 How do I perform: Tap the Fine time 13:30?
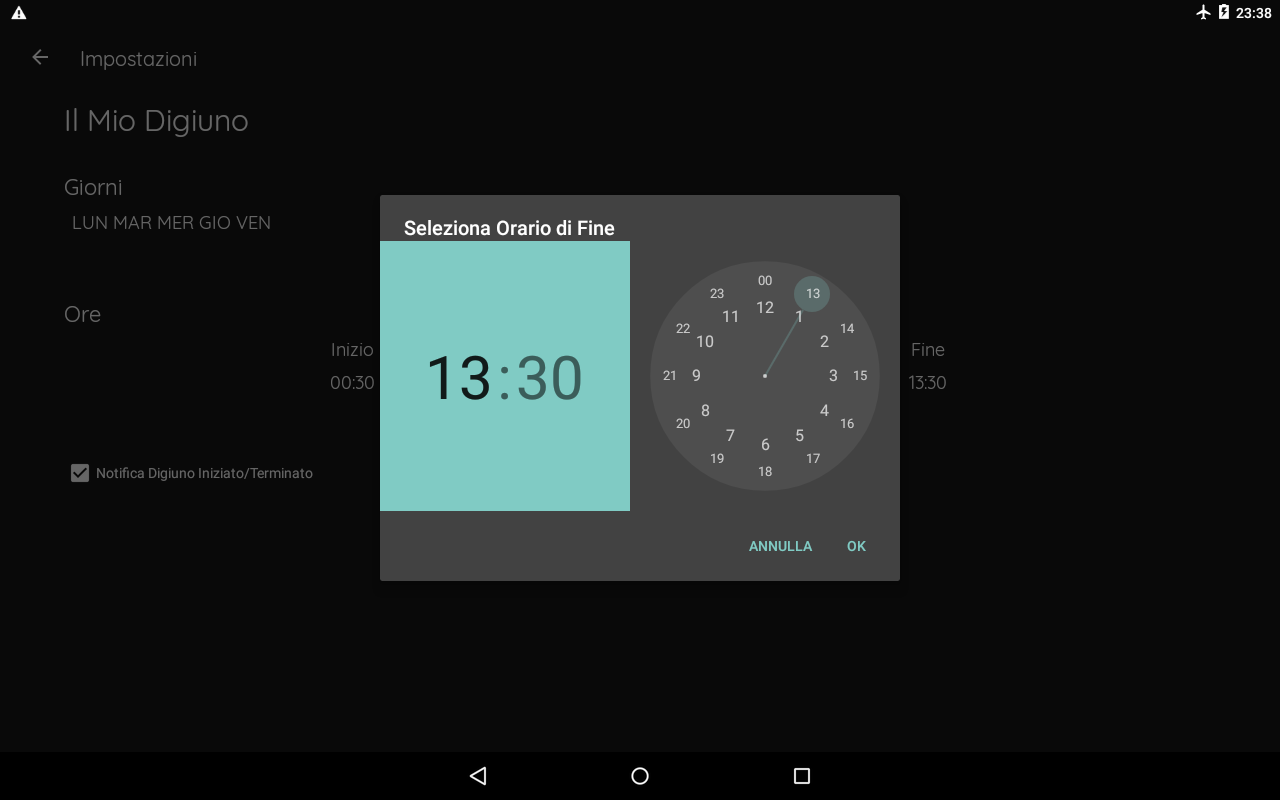[927, 383]
